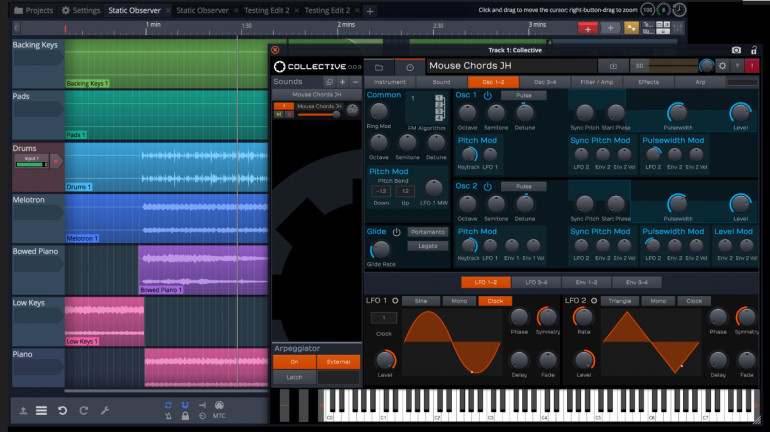770x432 pixels.
Task: Open the SD quality selector
Action: [639, 66]
